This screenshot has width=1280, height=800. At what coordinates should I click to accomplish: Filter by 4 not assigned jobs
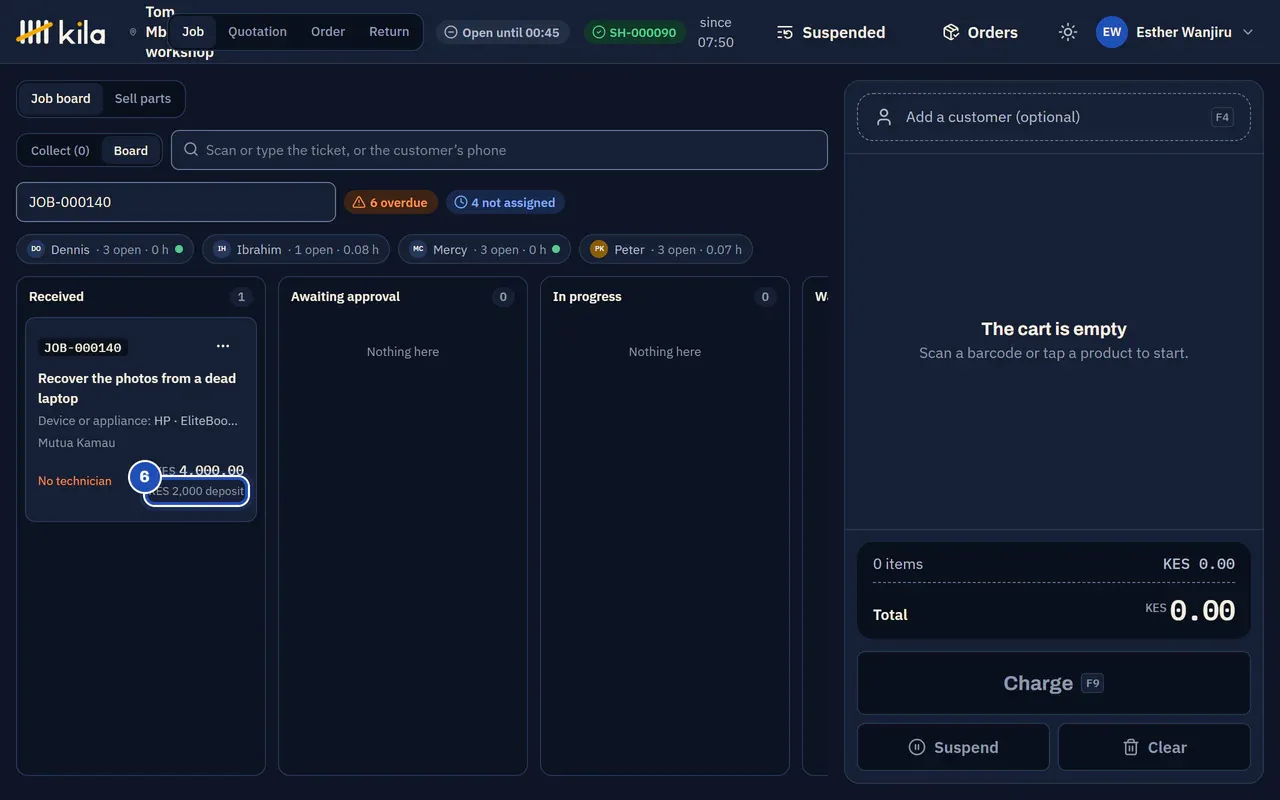point(505,202)
